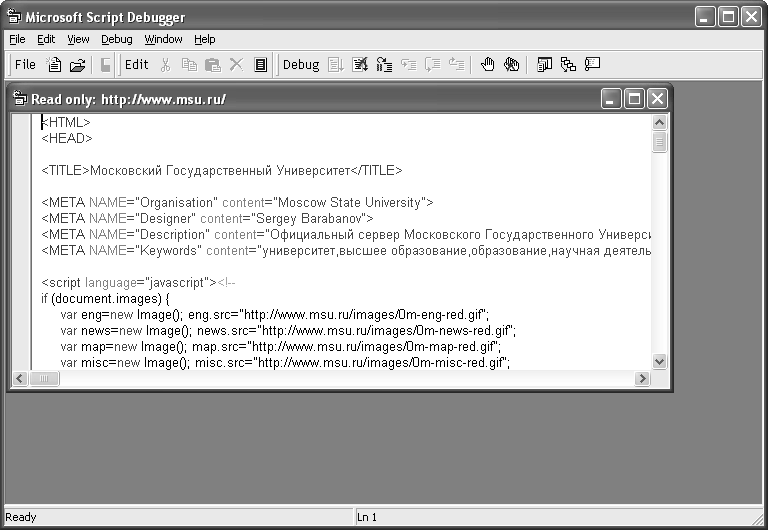
Task: Open the View menu
Action: pos(78,39)
